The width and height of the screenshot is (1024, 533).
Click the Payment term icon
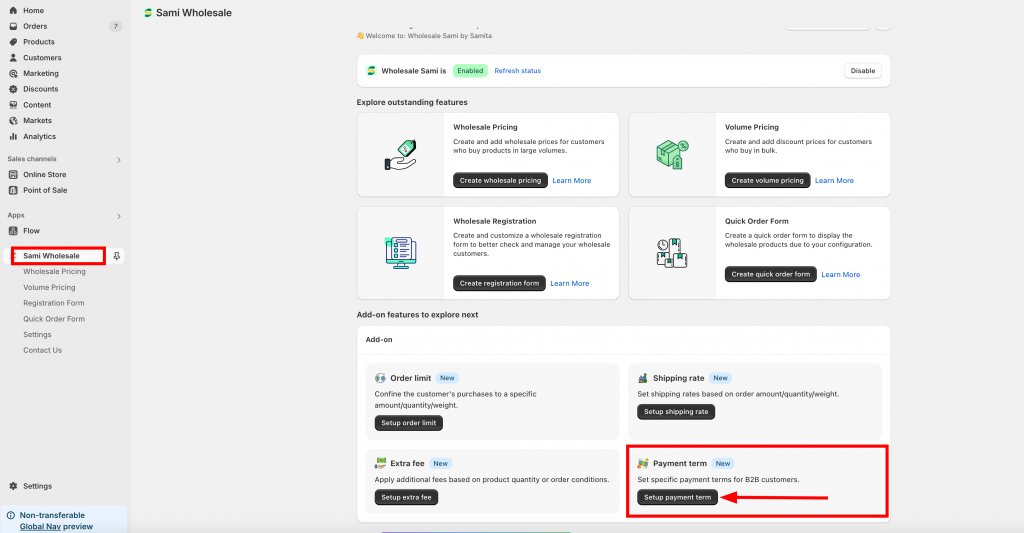point(643,463)
